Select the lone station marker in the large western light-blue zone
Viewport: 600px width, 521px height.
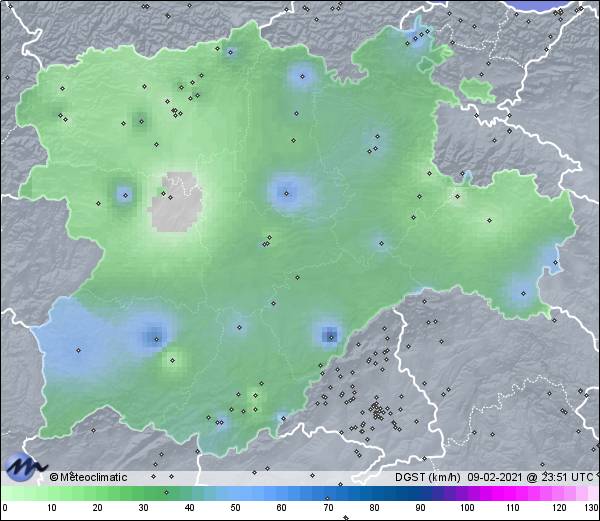78,350
